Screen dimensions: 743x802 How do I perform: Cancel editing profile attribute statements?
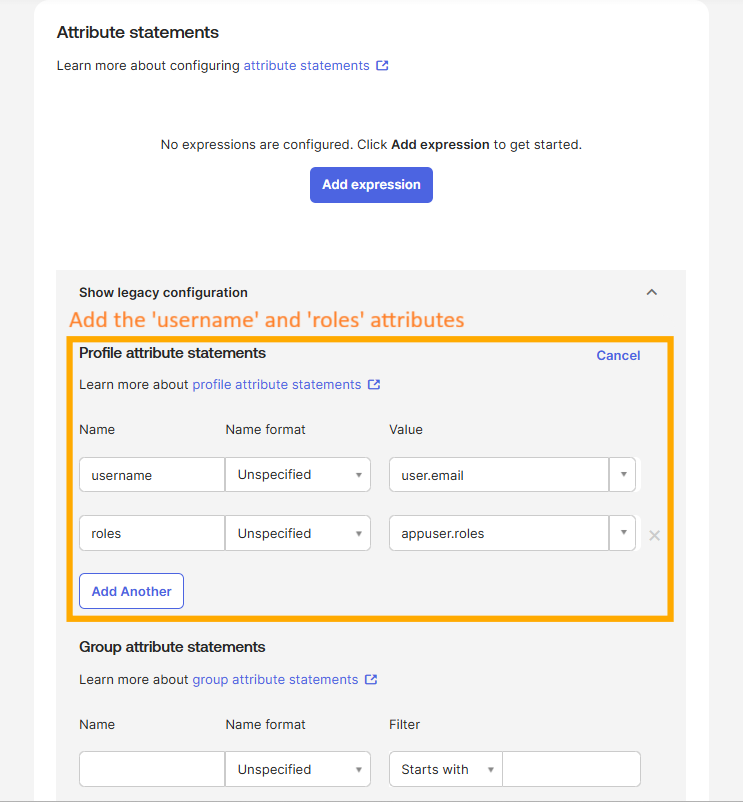[x=618, y=355]
